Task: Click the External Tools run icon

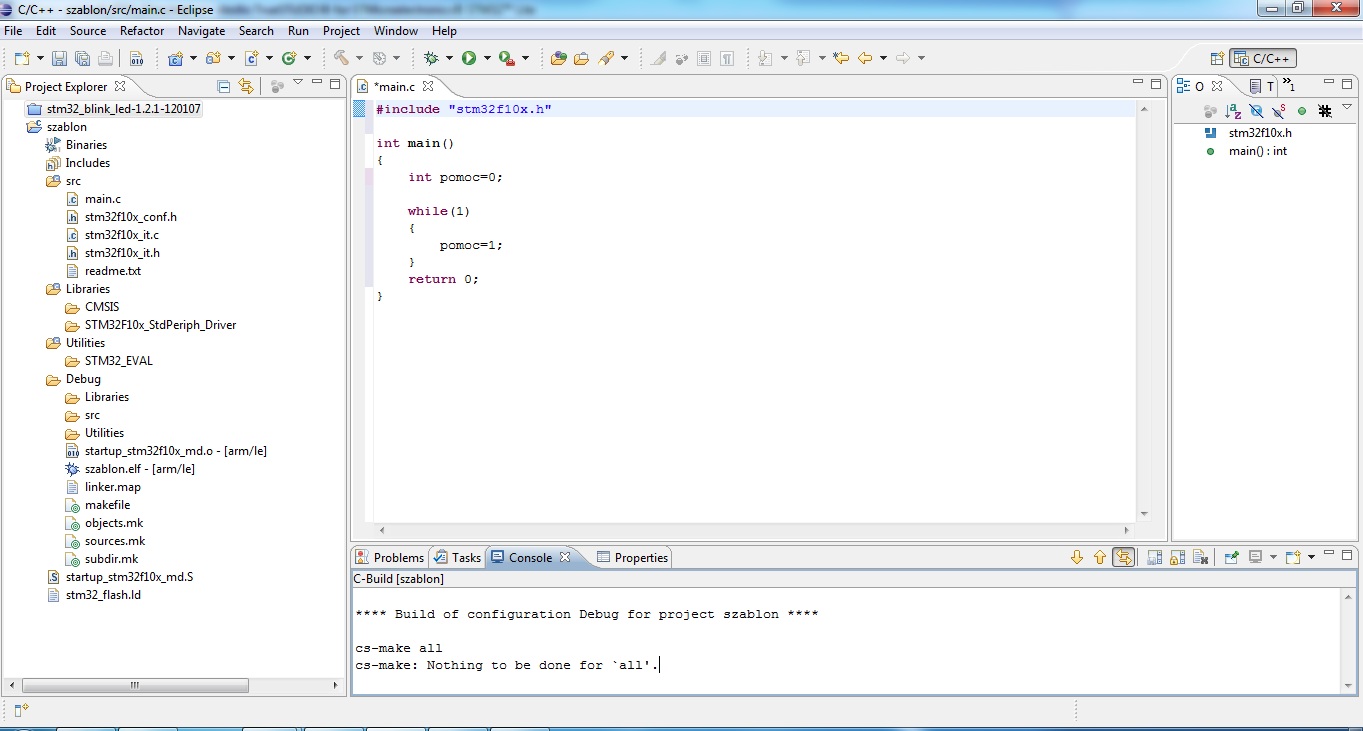Action: (x=507, y=58)
